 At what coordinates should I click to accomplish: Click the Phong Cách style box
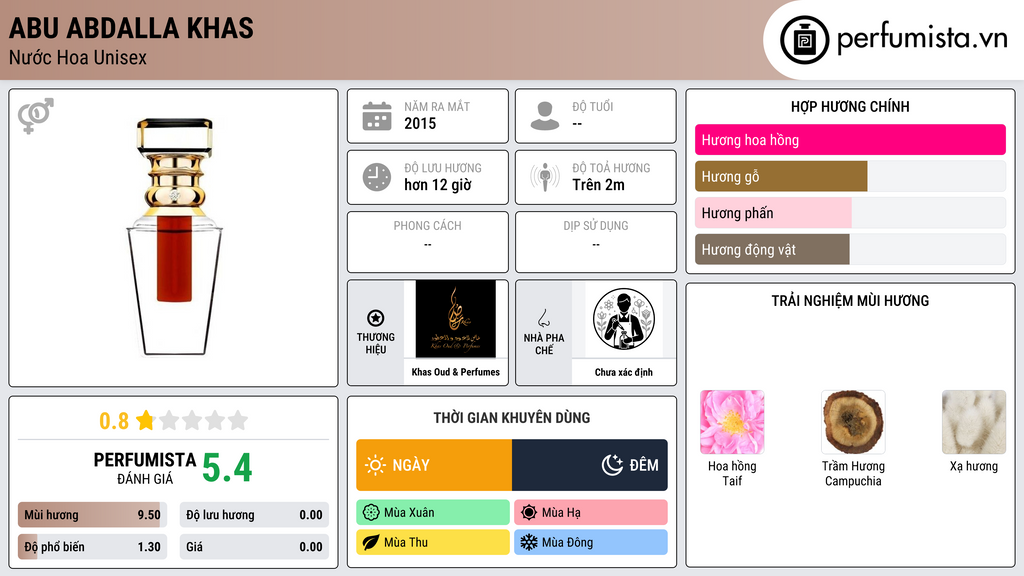428,242
